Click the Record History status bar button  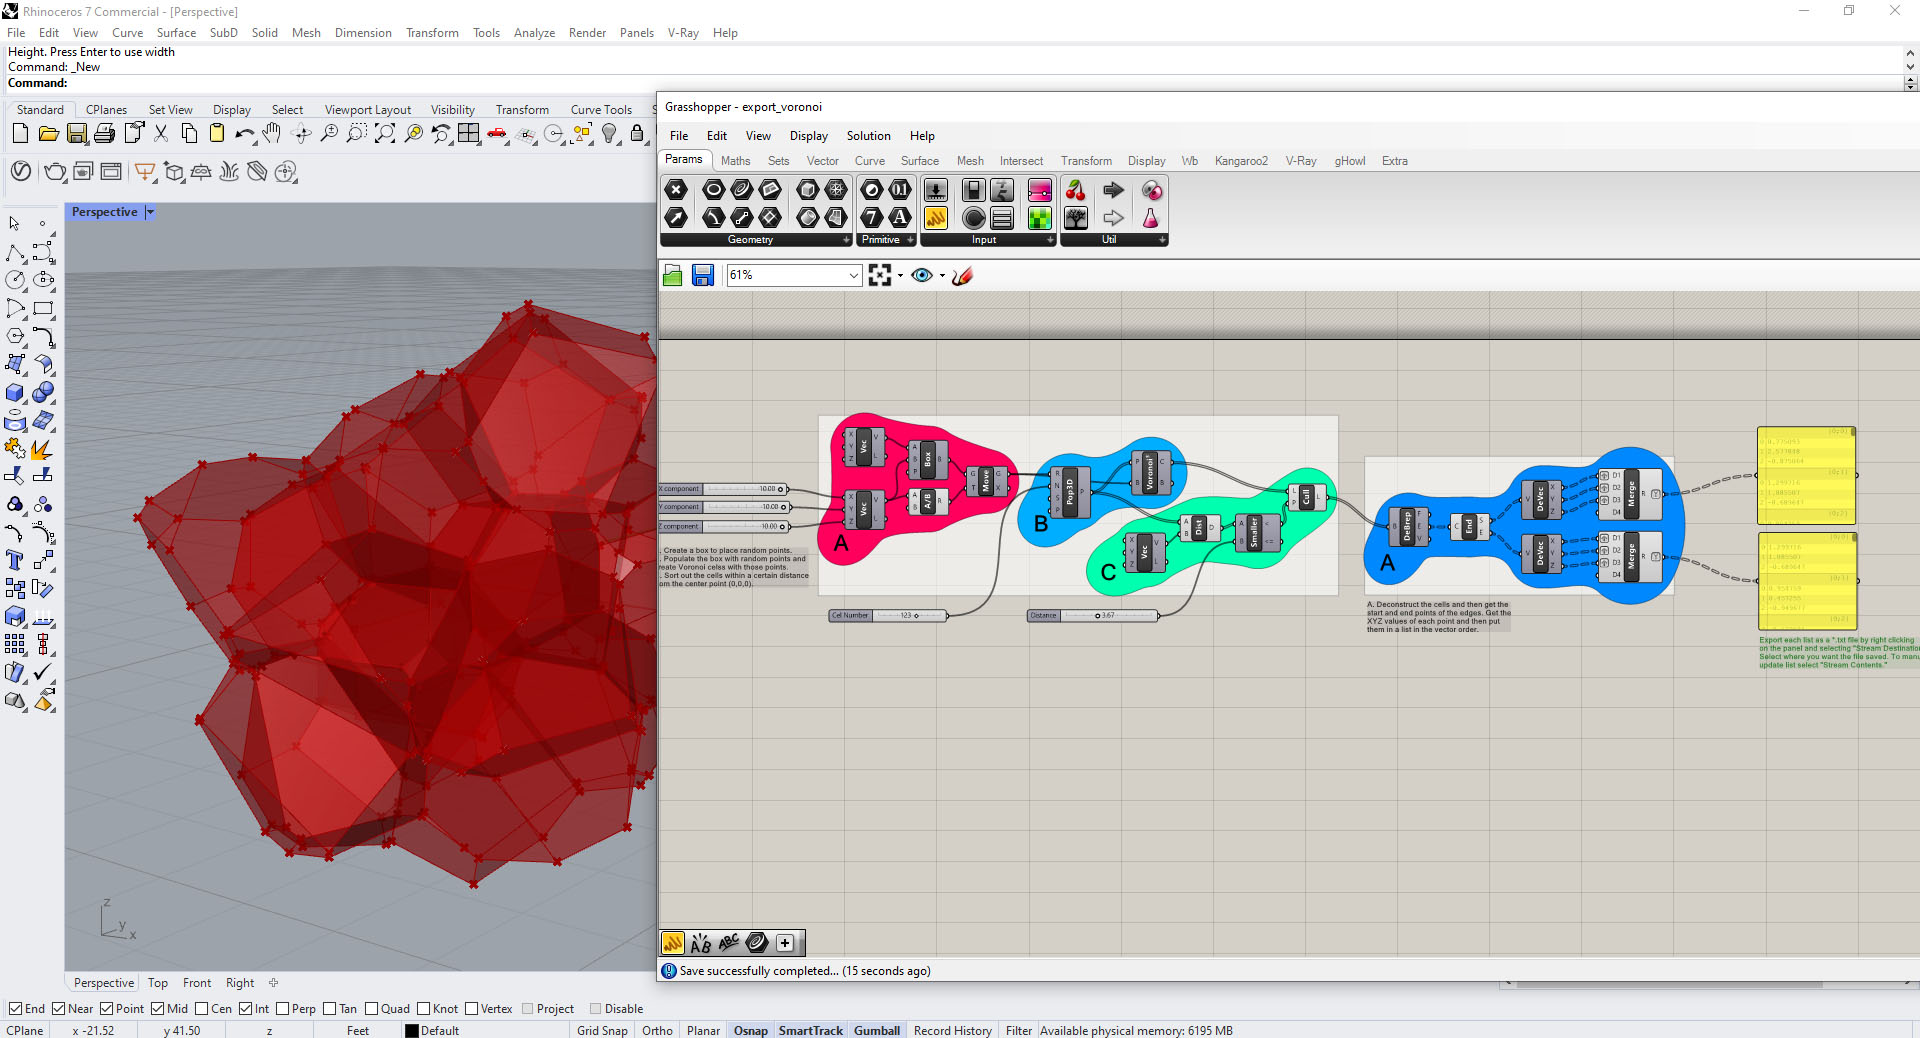[x=952, y=1030]
